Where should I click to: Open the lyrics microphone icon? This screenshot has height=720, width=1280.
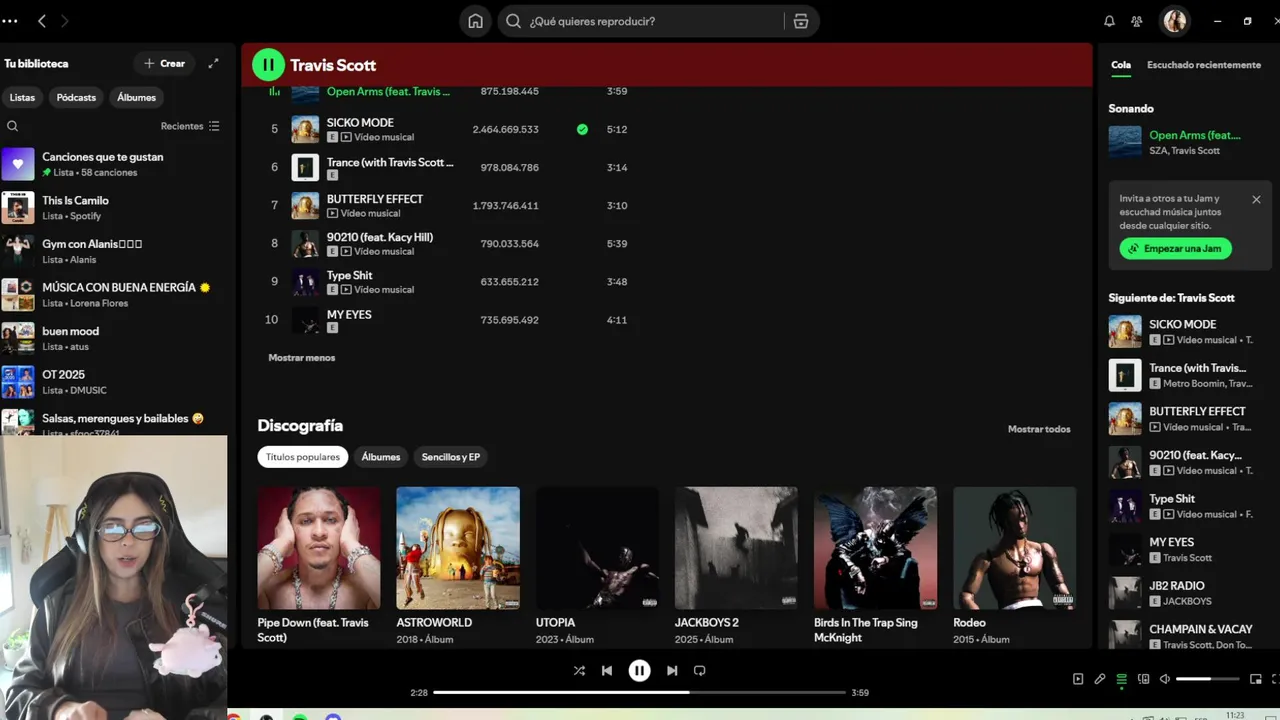1100,679
